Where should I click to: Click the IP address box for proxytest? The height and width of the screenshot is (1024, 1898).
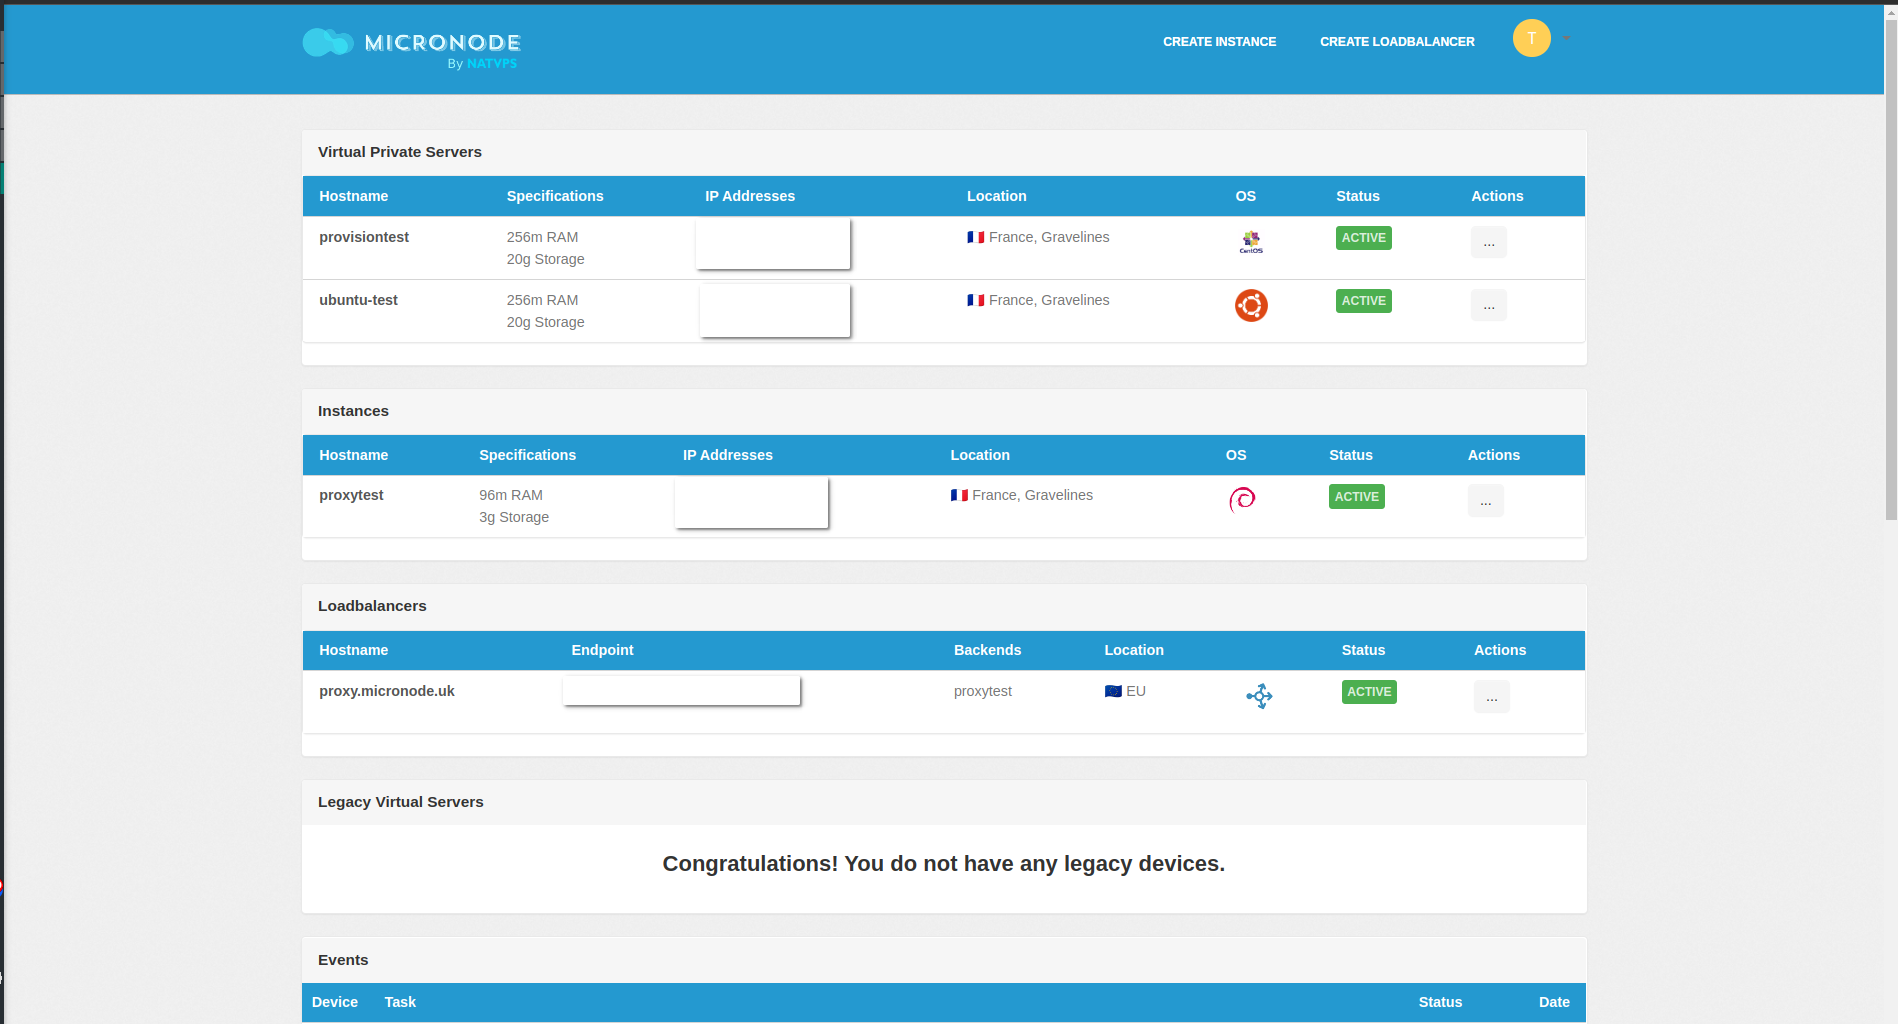click(x=751, y=503)
